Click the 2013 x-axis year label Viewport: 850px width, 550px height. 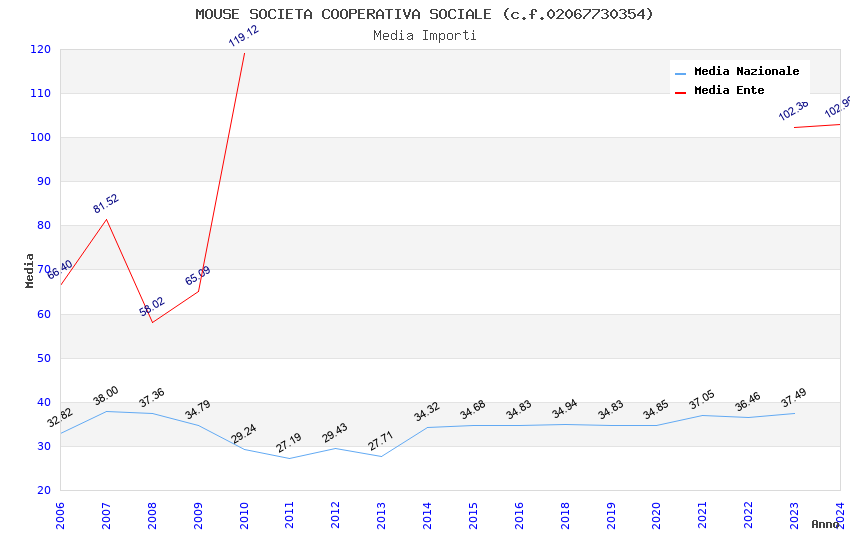tap(381, 515)
